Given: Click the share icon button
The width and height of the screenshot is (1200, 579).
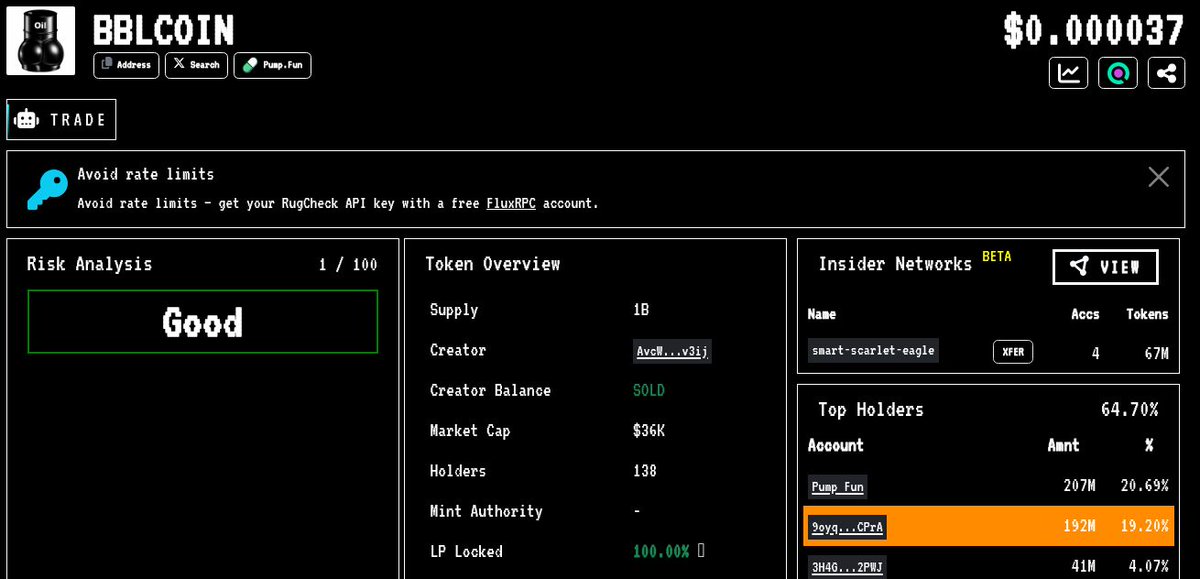Looking at the screenshot, I should 1166,73.
